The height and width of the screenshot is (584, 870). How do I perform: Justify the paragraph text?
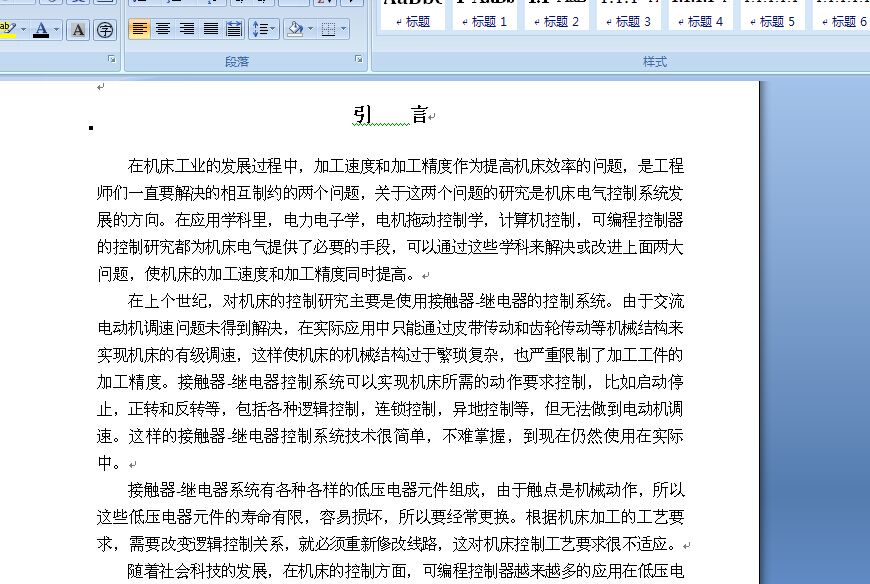click(211, 29)
